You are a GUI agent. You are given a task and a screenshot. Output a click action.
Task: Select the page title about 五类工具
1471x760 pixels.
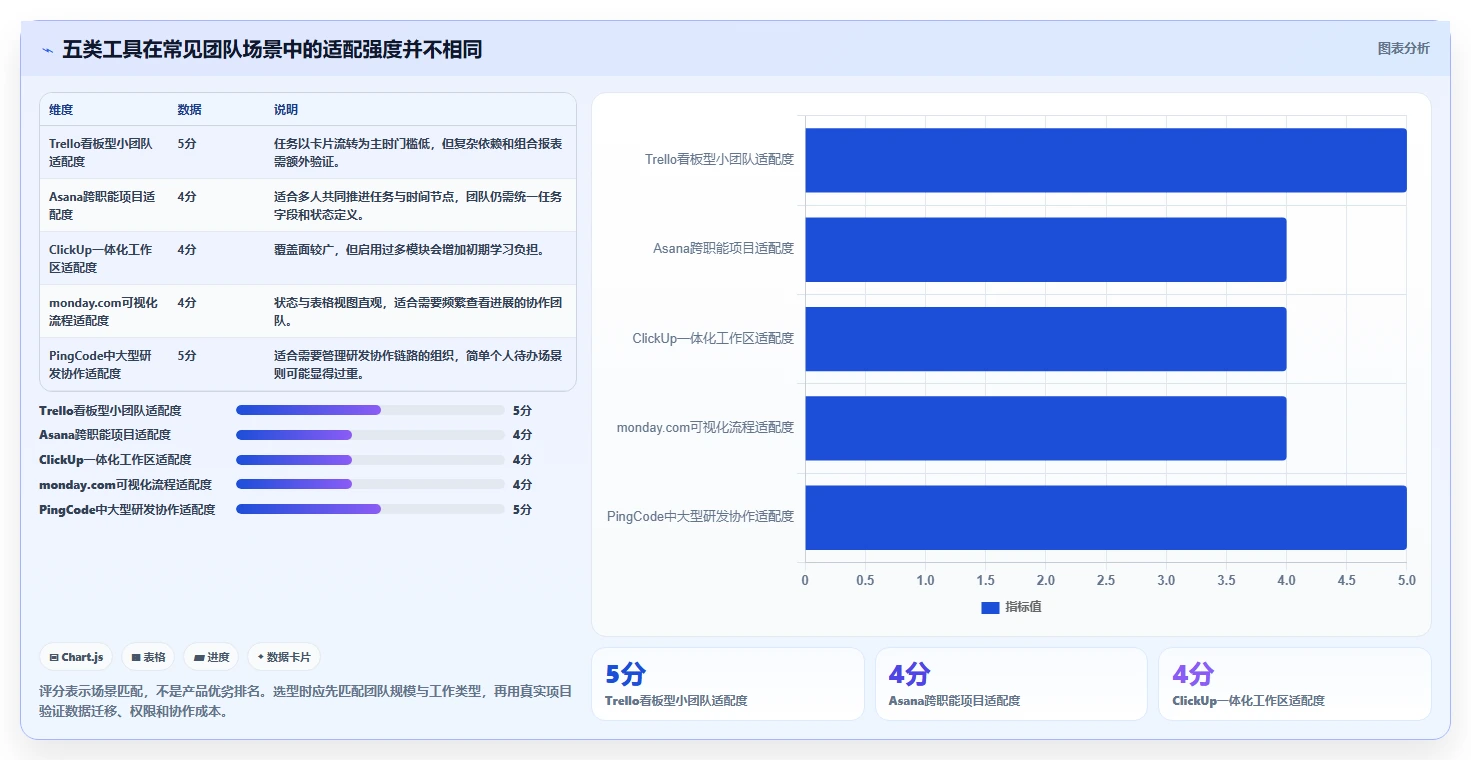(x=272, y=49)
